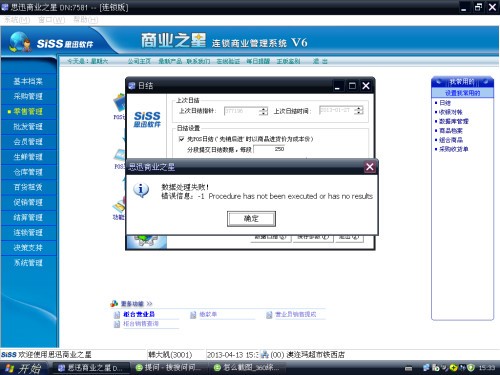This screenshot has height=375, width=500.
Task: Click document icon beside 柜台销售查询
Action: click(x=117, y=324)
